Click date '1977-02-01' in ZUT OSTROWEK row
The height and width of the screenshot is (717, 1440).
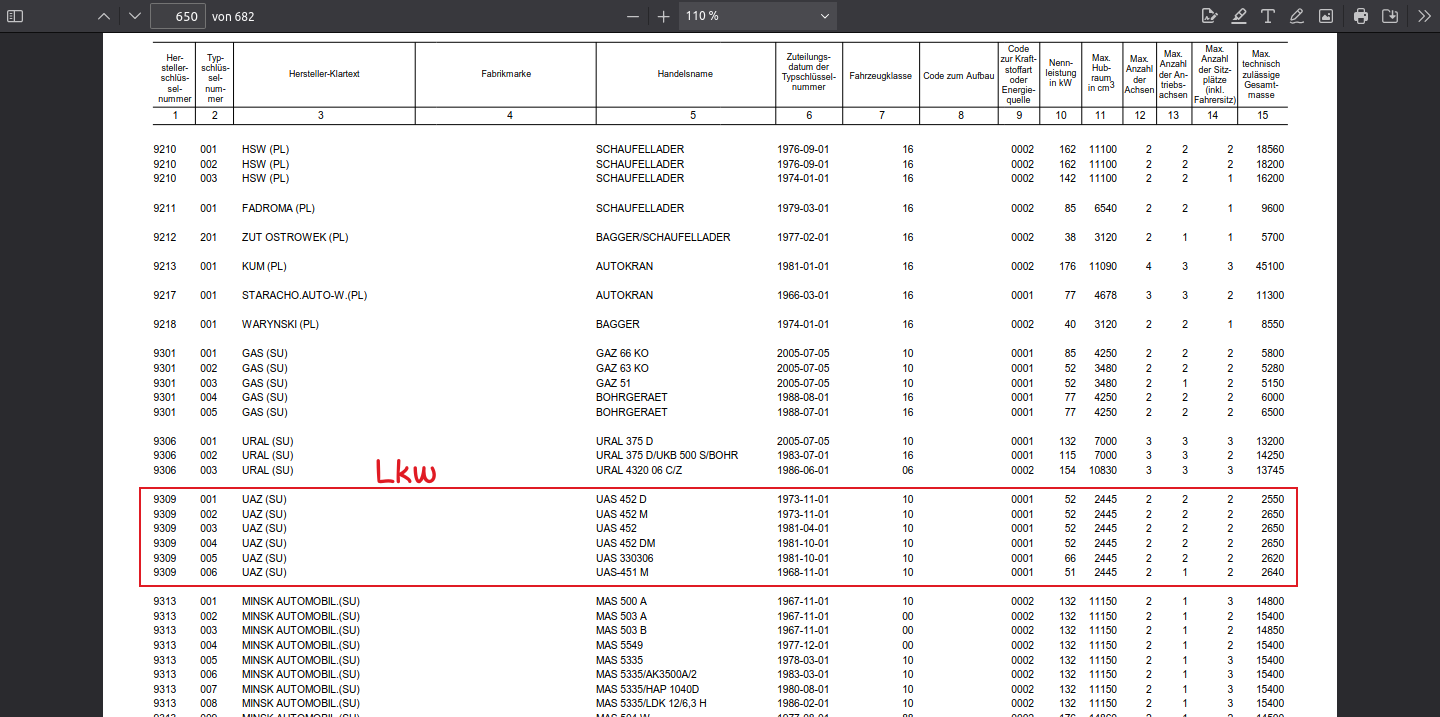[x=803, y=237]
